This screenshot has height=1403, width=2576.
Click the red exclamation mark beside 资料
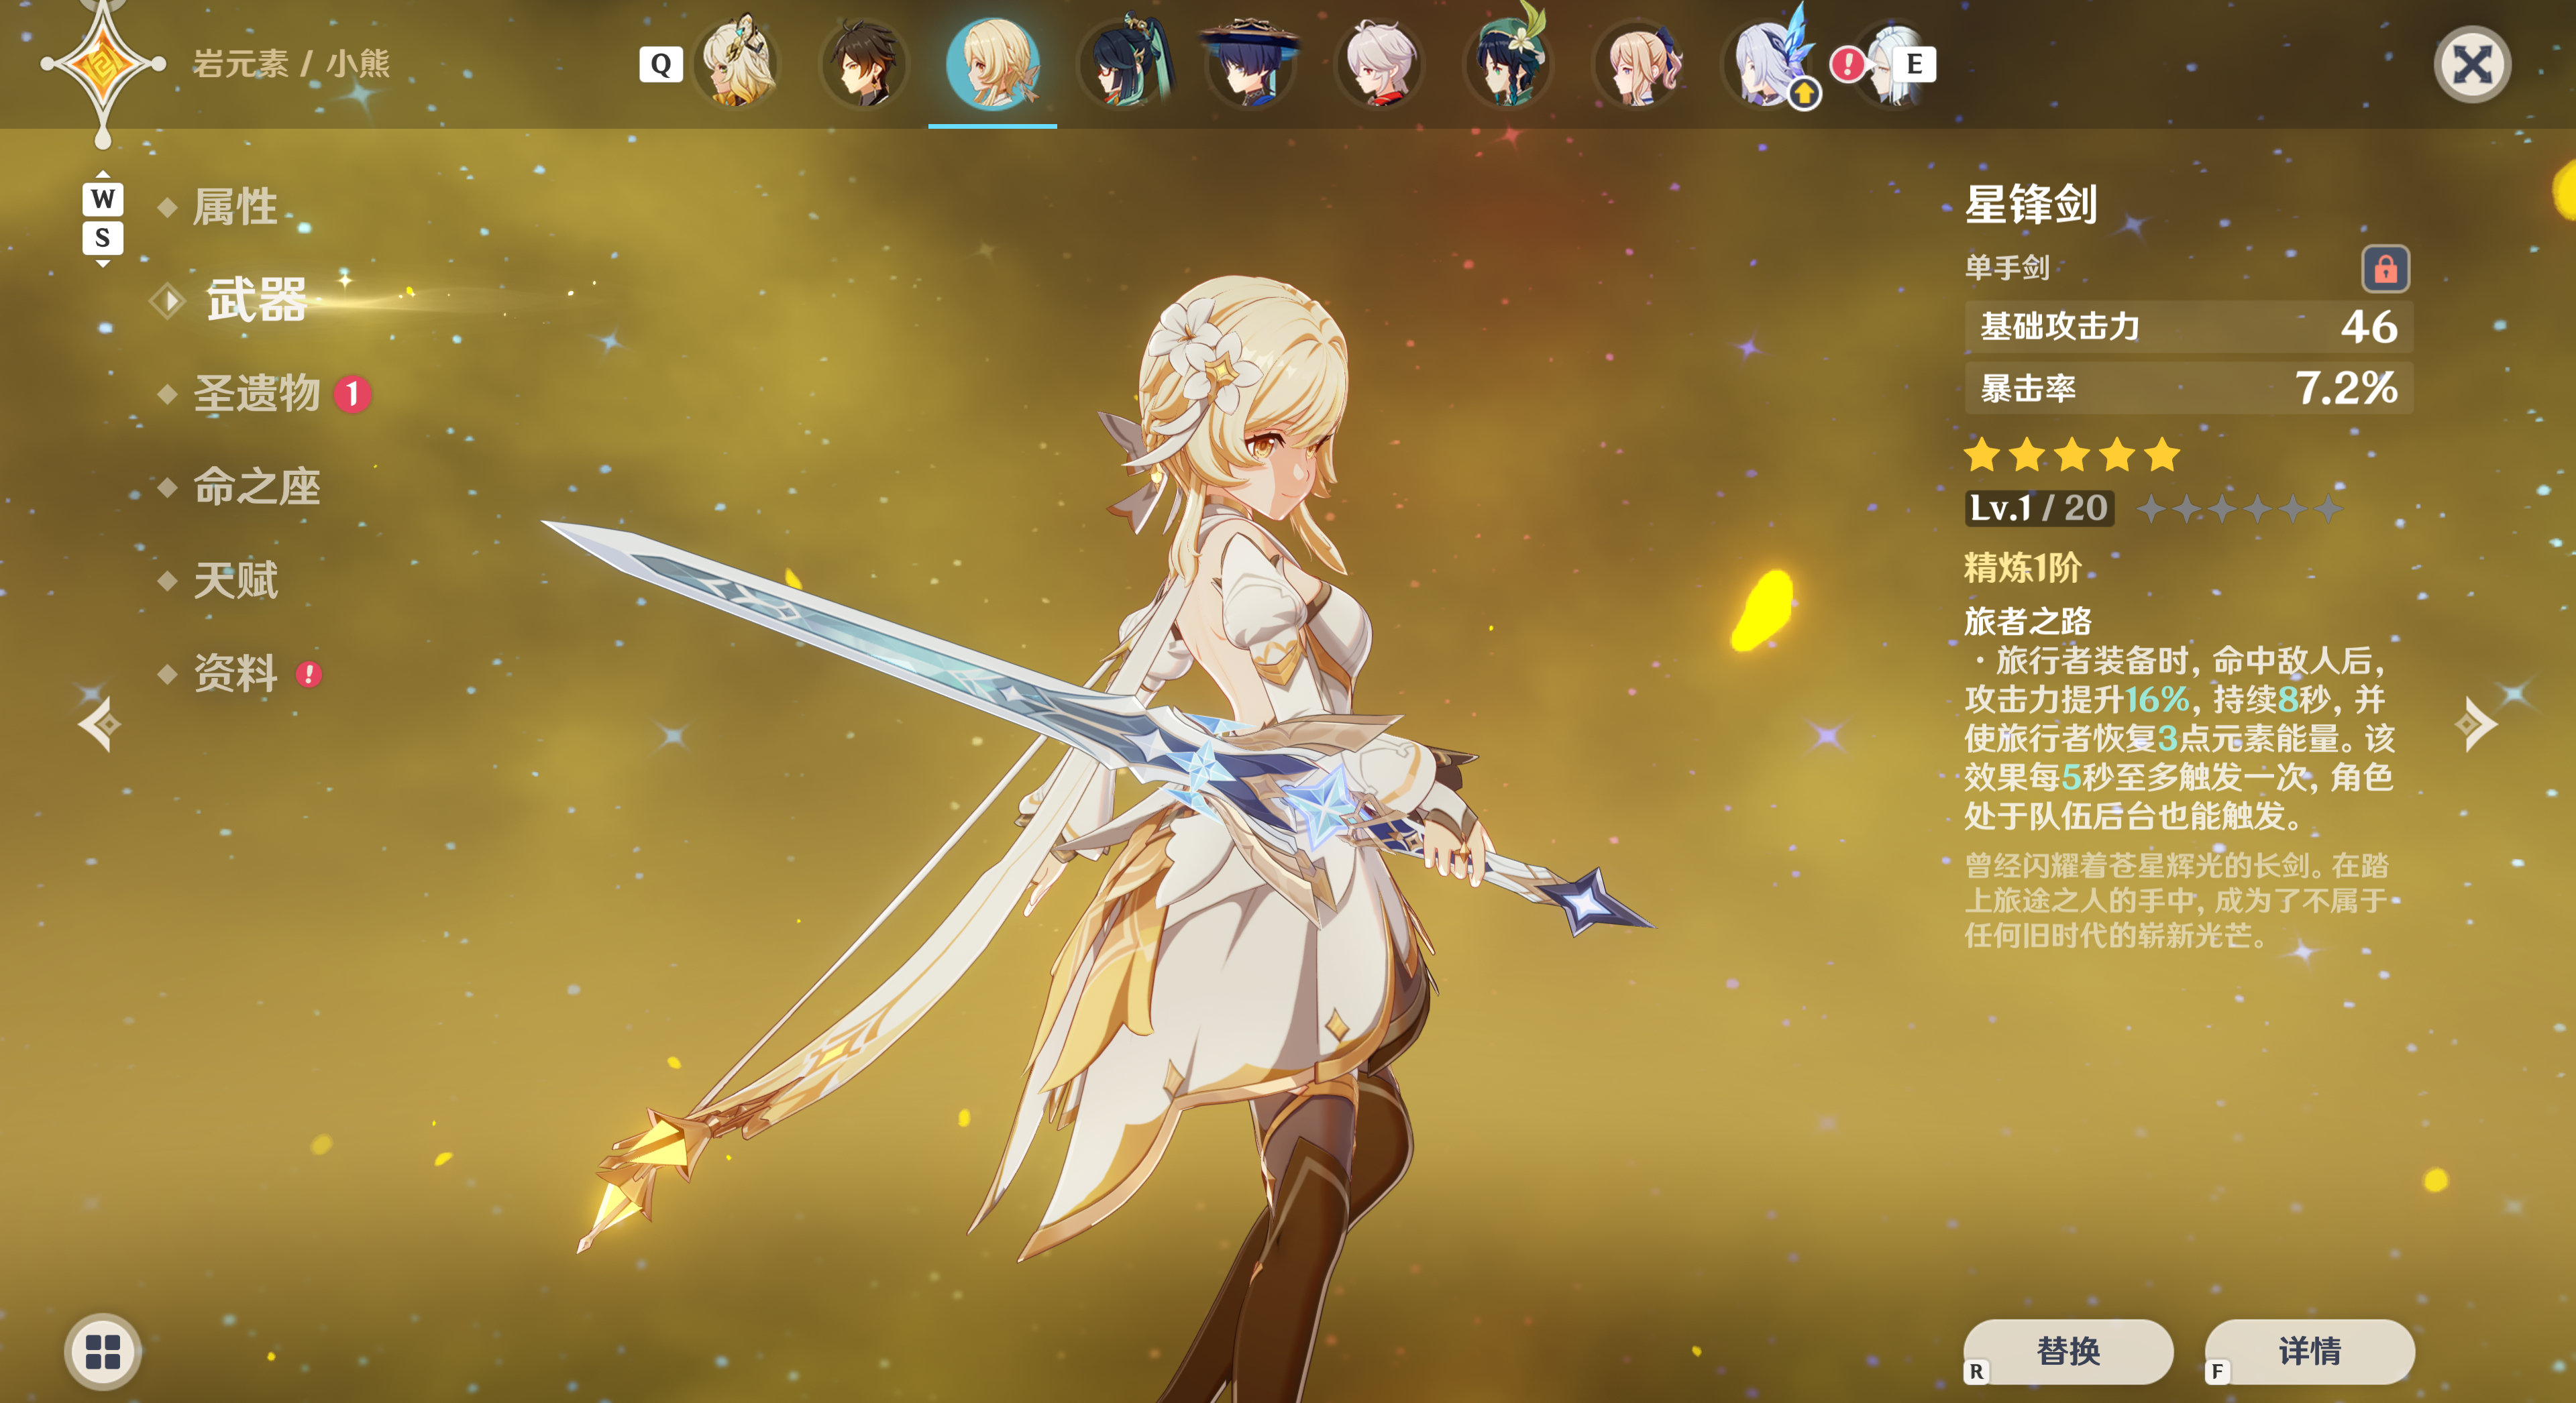309,675
